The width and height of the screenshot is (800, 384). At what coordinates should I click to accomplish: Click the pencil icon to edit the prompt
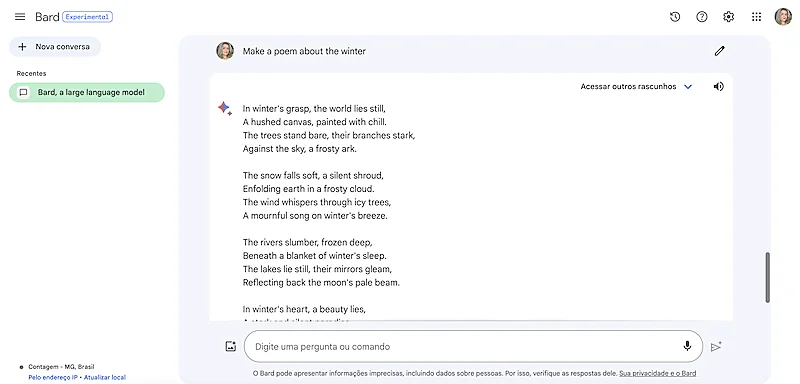(x=719, y=51)
